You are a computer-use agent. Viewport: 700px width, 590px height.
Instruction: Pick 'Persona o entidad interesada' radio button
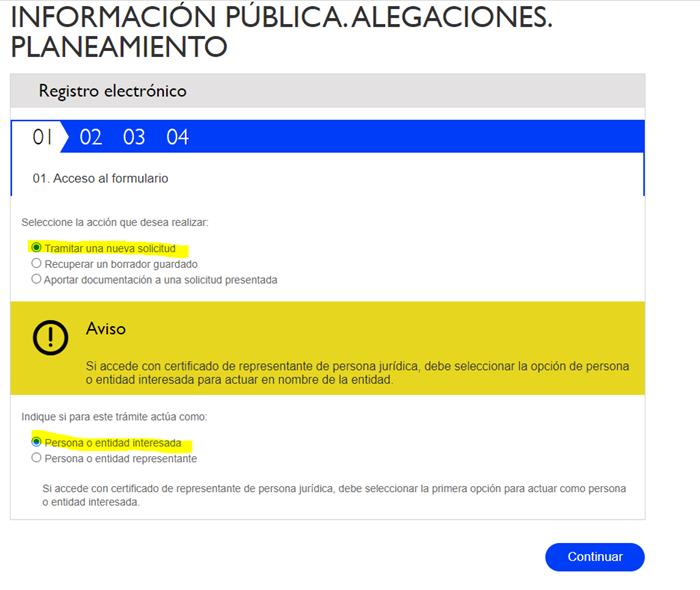[37, 442]
